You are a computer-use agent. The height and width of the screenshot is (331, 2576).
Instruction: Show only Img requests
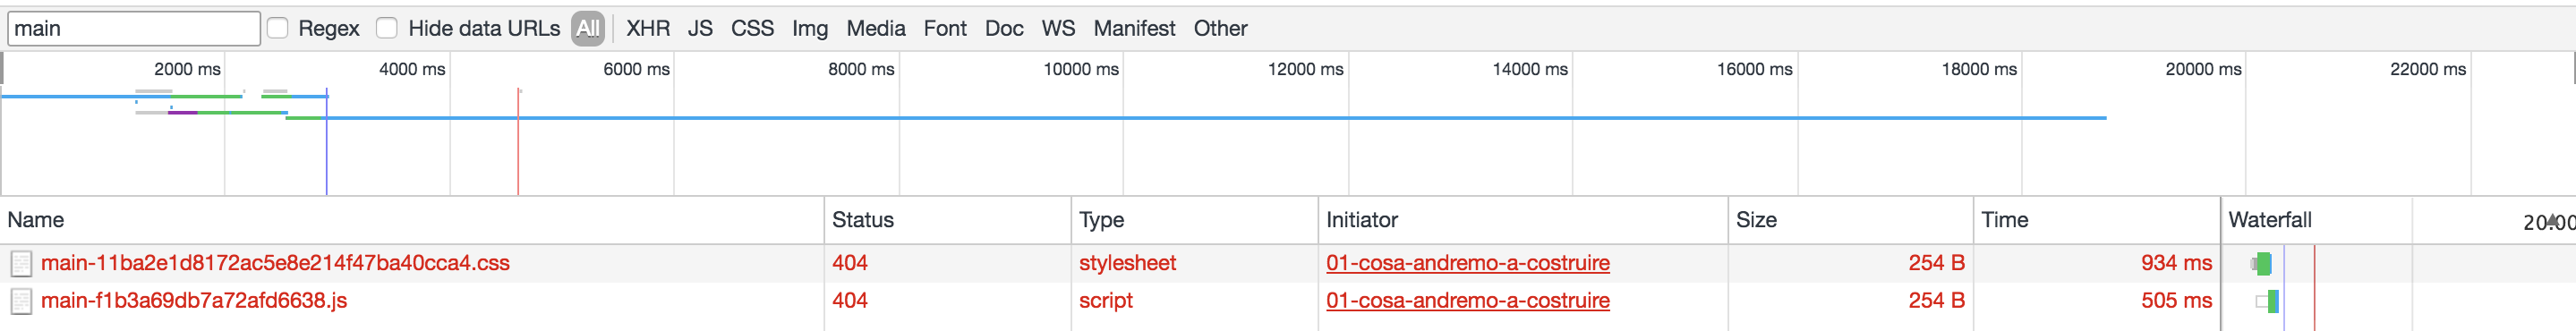point(810,28)
